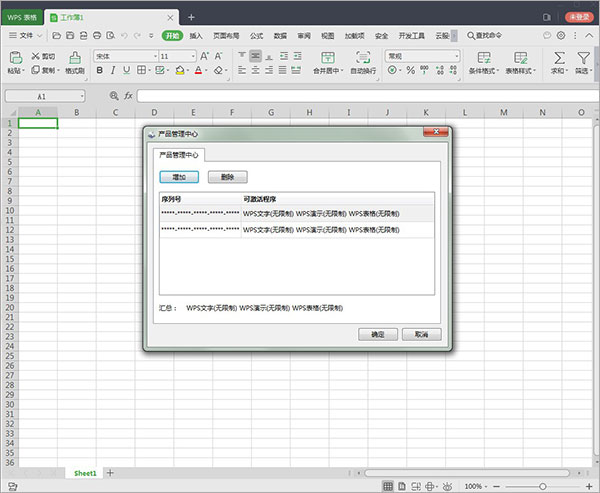Center text horizontally
Image resolution: width=600 pixels, height=493 pixels.
[256, 70]
